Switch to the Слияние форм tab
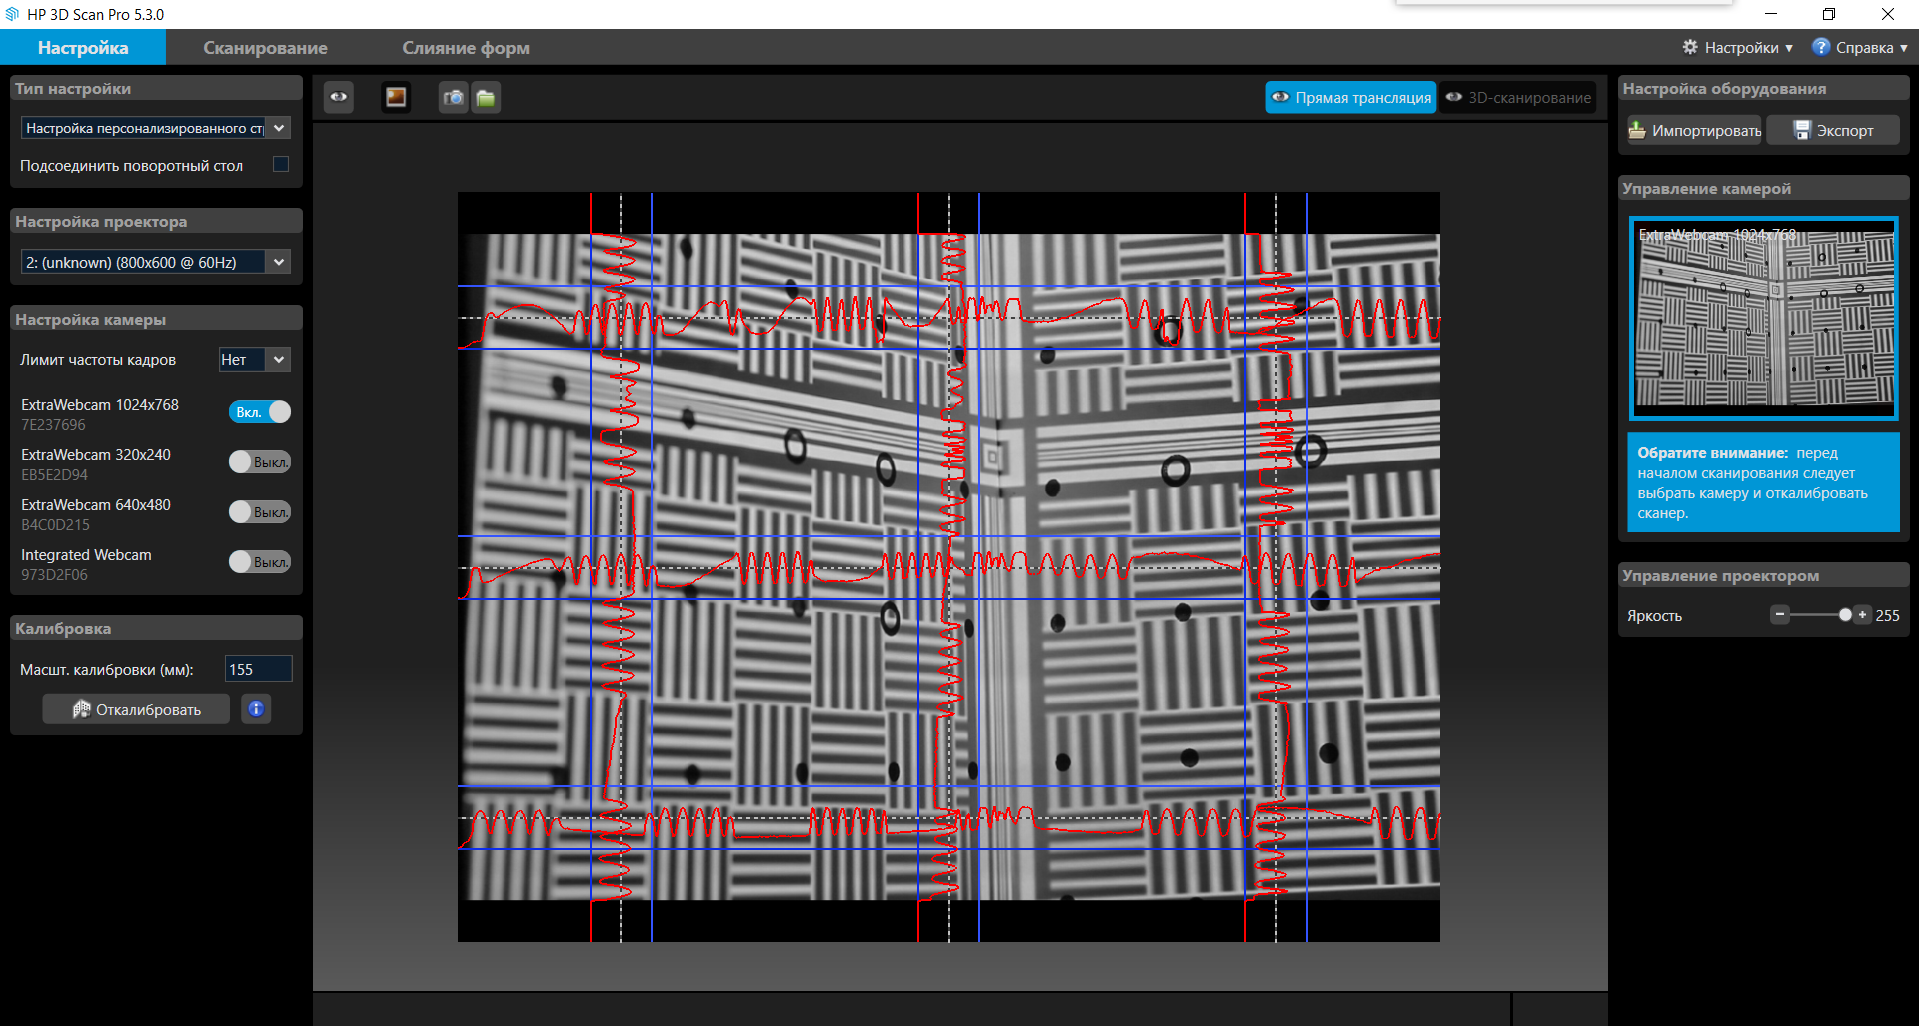The image size is (1919, 1026). [466, 48]
